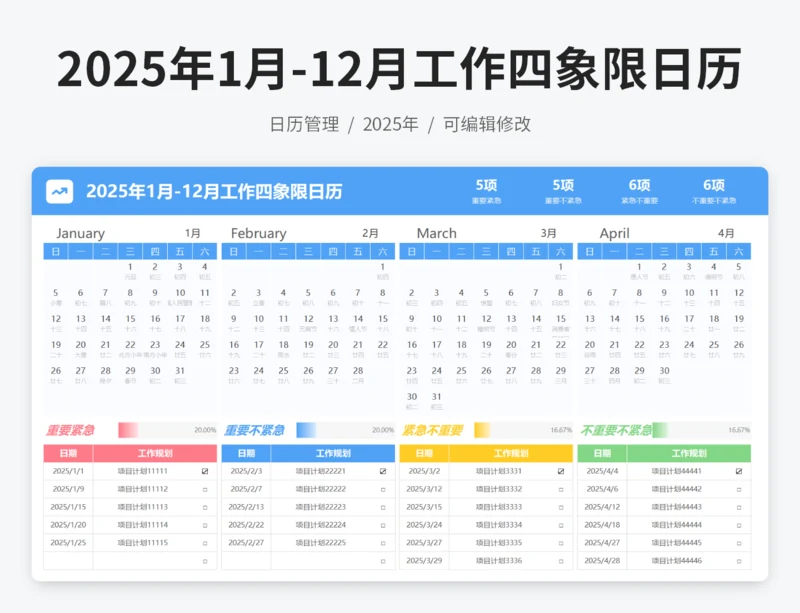Select March 31 in the calendar

click(x=436, y=401)
